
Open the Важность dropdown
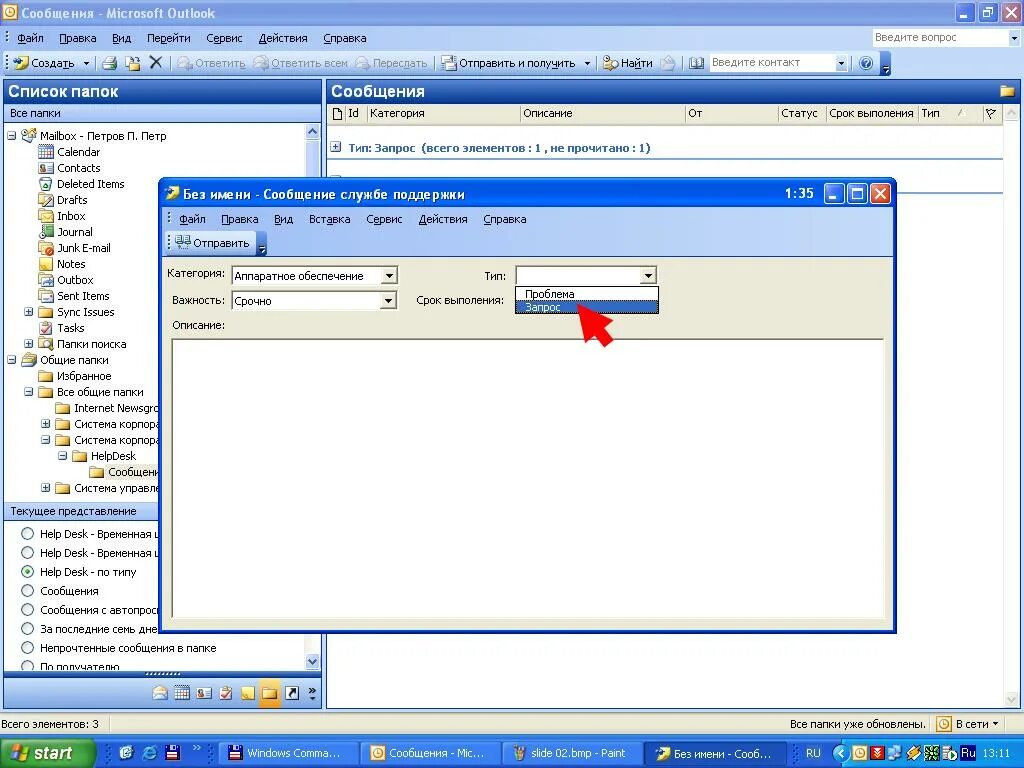[389, 300]
